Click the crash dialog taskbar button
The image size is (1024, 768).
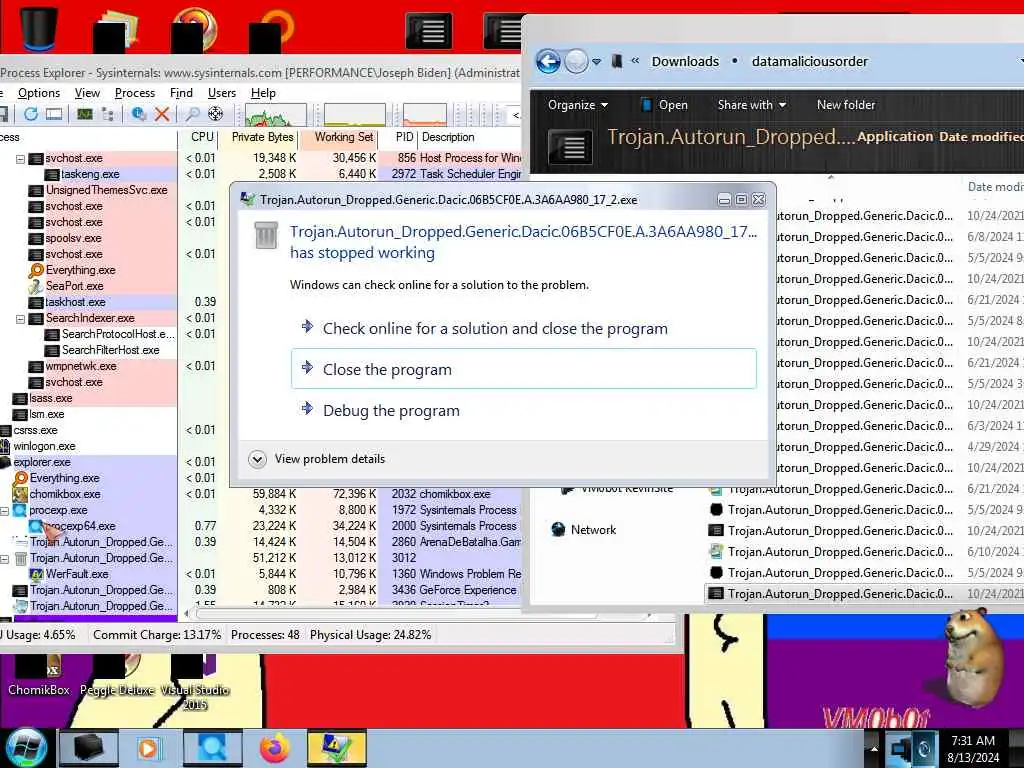pos(336,748)
